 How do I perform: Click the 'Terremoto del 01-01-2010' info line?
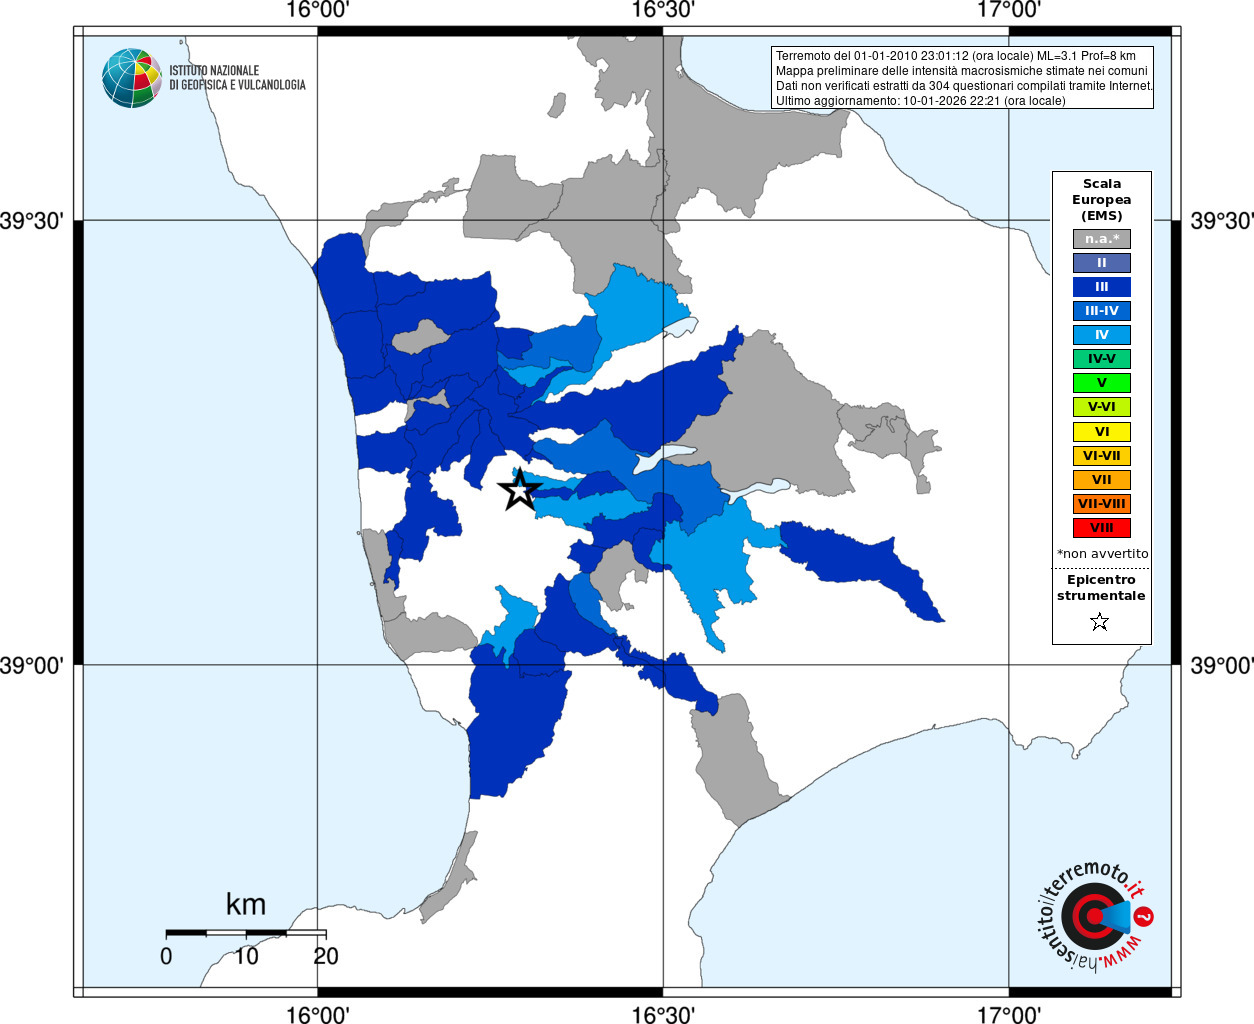(x=956, y=56)
